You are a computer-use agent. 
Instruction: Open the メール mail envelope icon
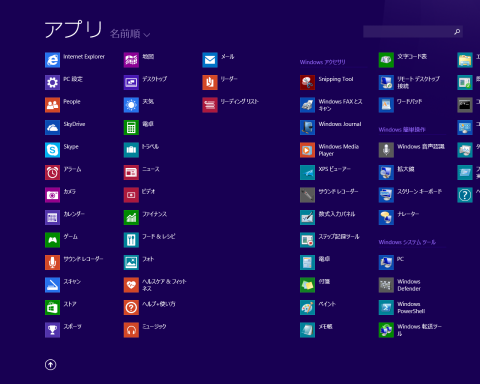210,60
